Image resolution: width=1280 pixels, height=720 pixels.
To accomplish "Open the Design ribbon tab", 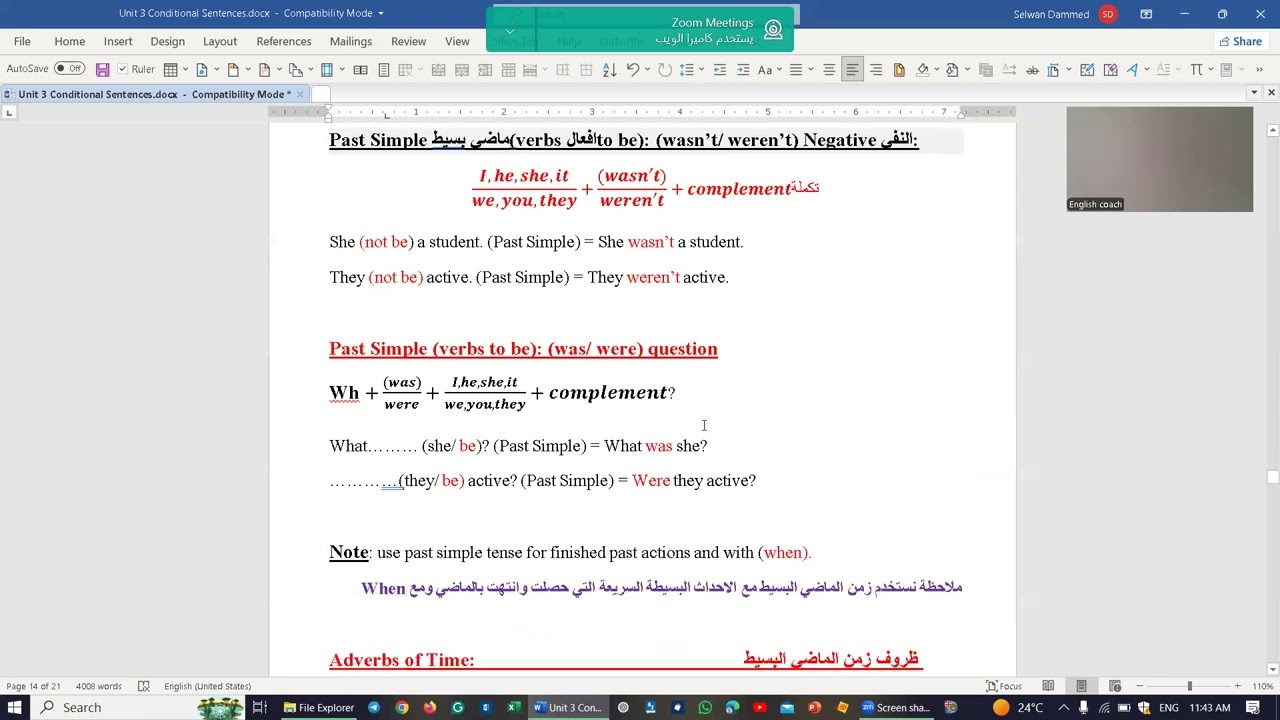I will point(167,41).
